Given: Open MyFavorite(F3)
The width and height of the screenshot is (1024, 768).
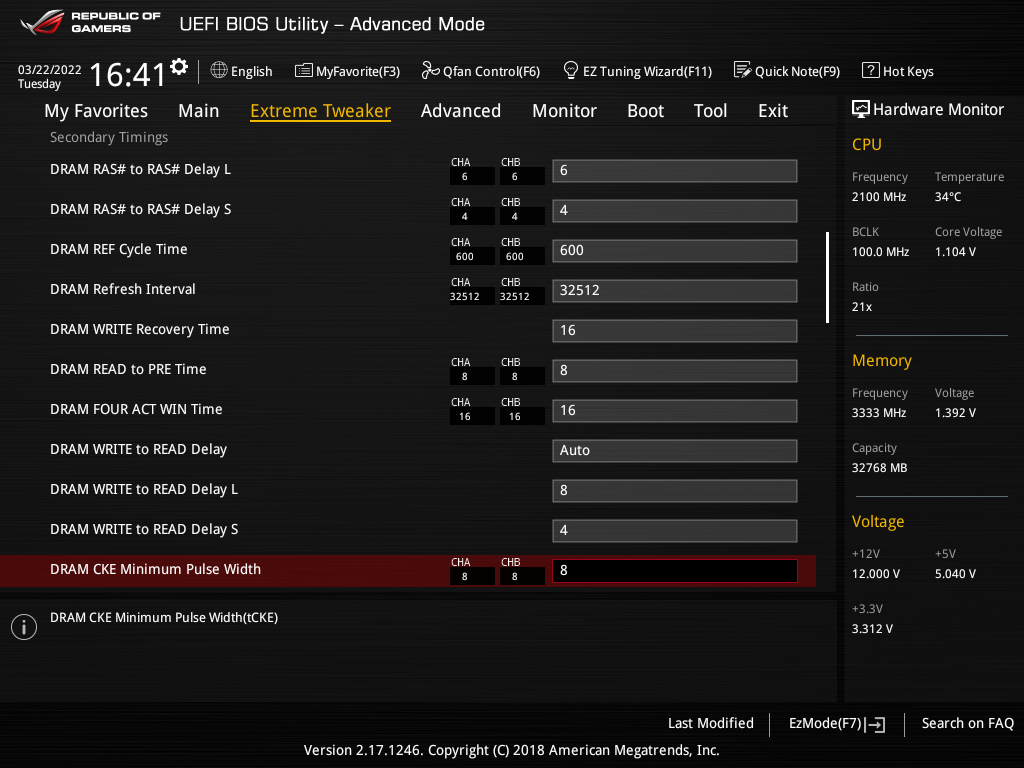Looking at the screenshot, I should pos(347,71).
